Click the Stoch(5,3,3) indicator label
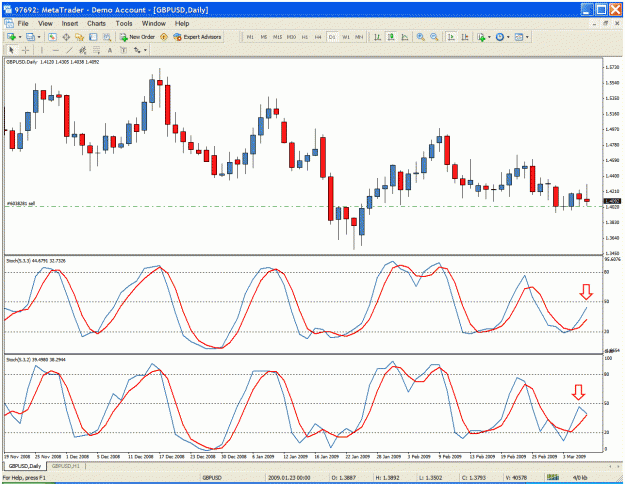 [36, 261]
